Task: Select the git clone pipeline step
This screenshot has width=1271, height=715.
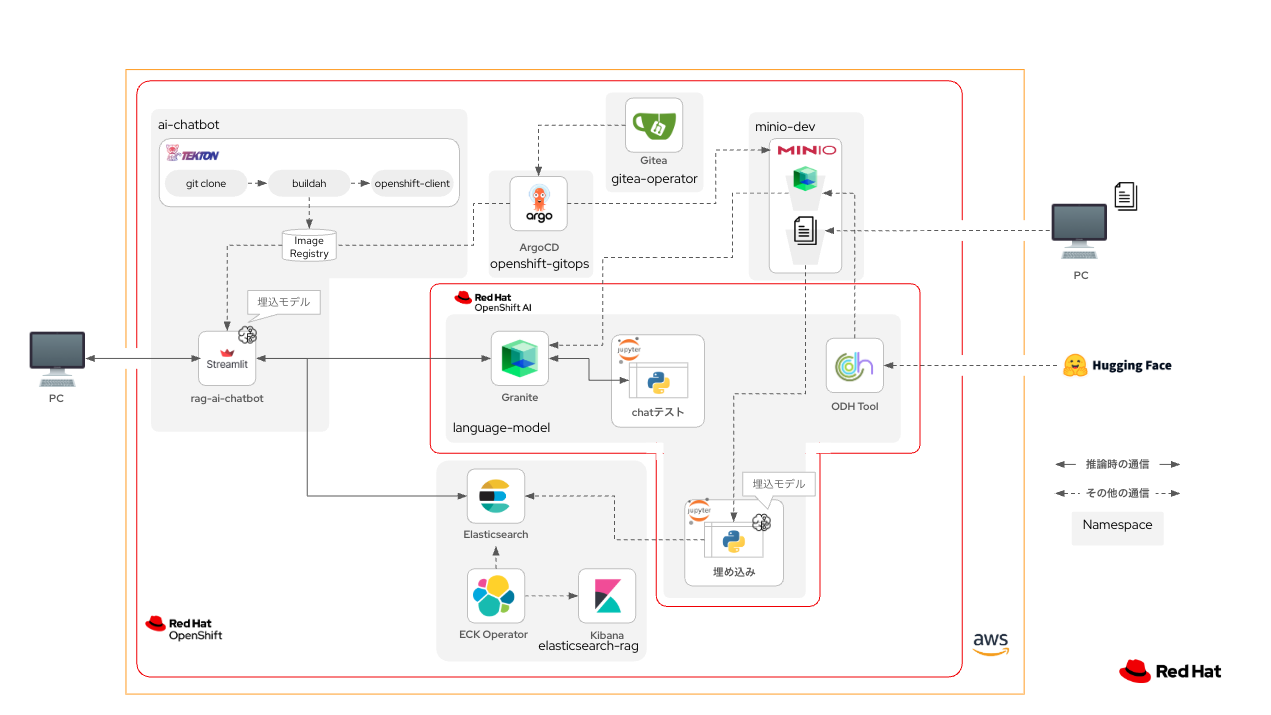Action: pyautogui.click(x=206, y=184)
